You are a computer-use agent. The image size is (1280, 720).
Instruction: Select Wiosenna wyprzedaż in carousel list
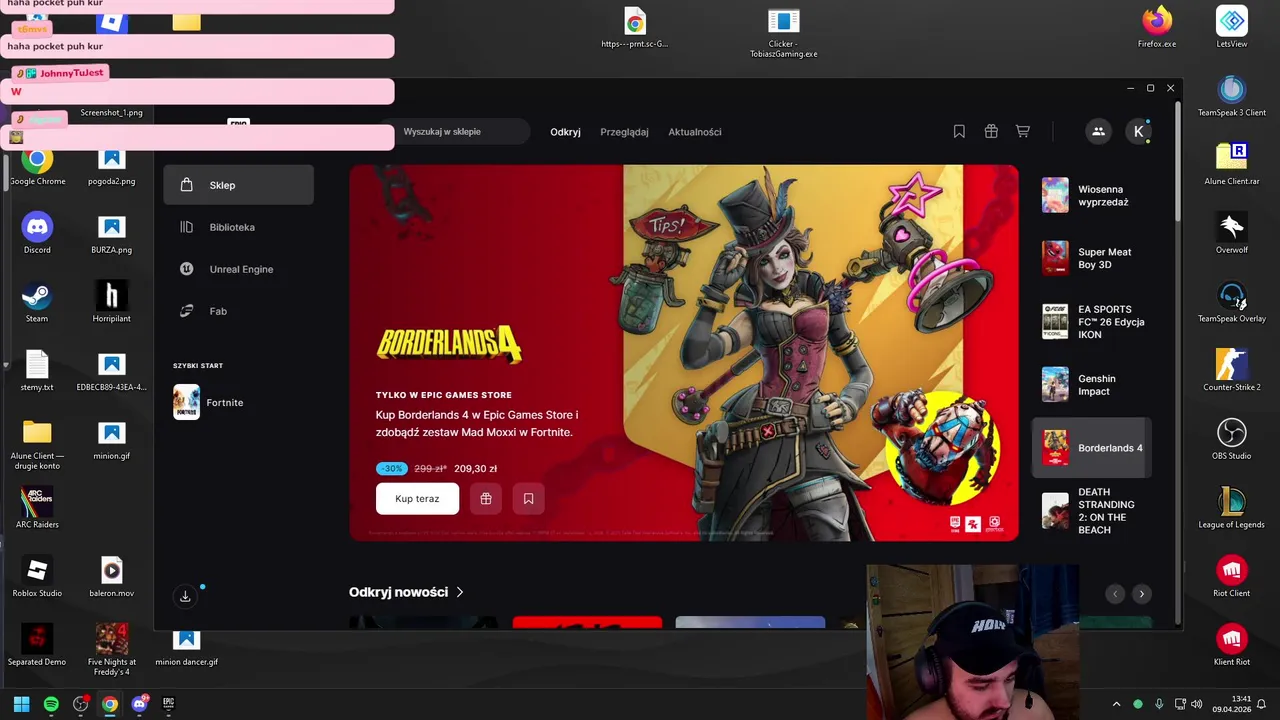click(x=1091, y=195)
